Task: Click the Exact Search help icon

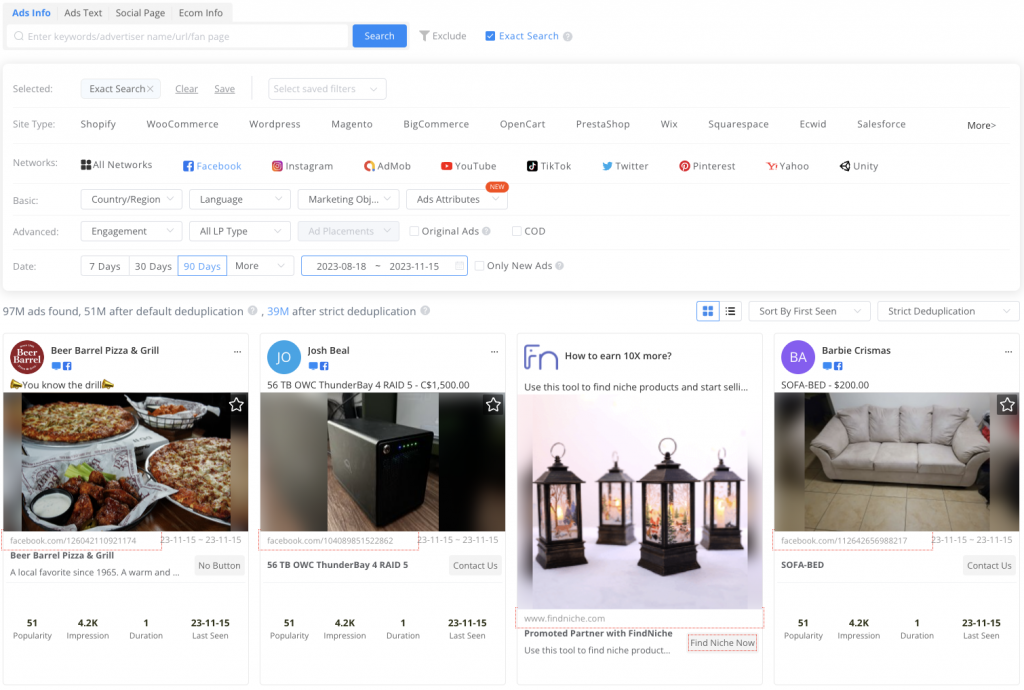Action: pos(568,37)
